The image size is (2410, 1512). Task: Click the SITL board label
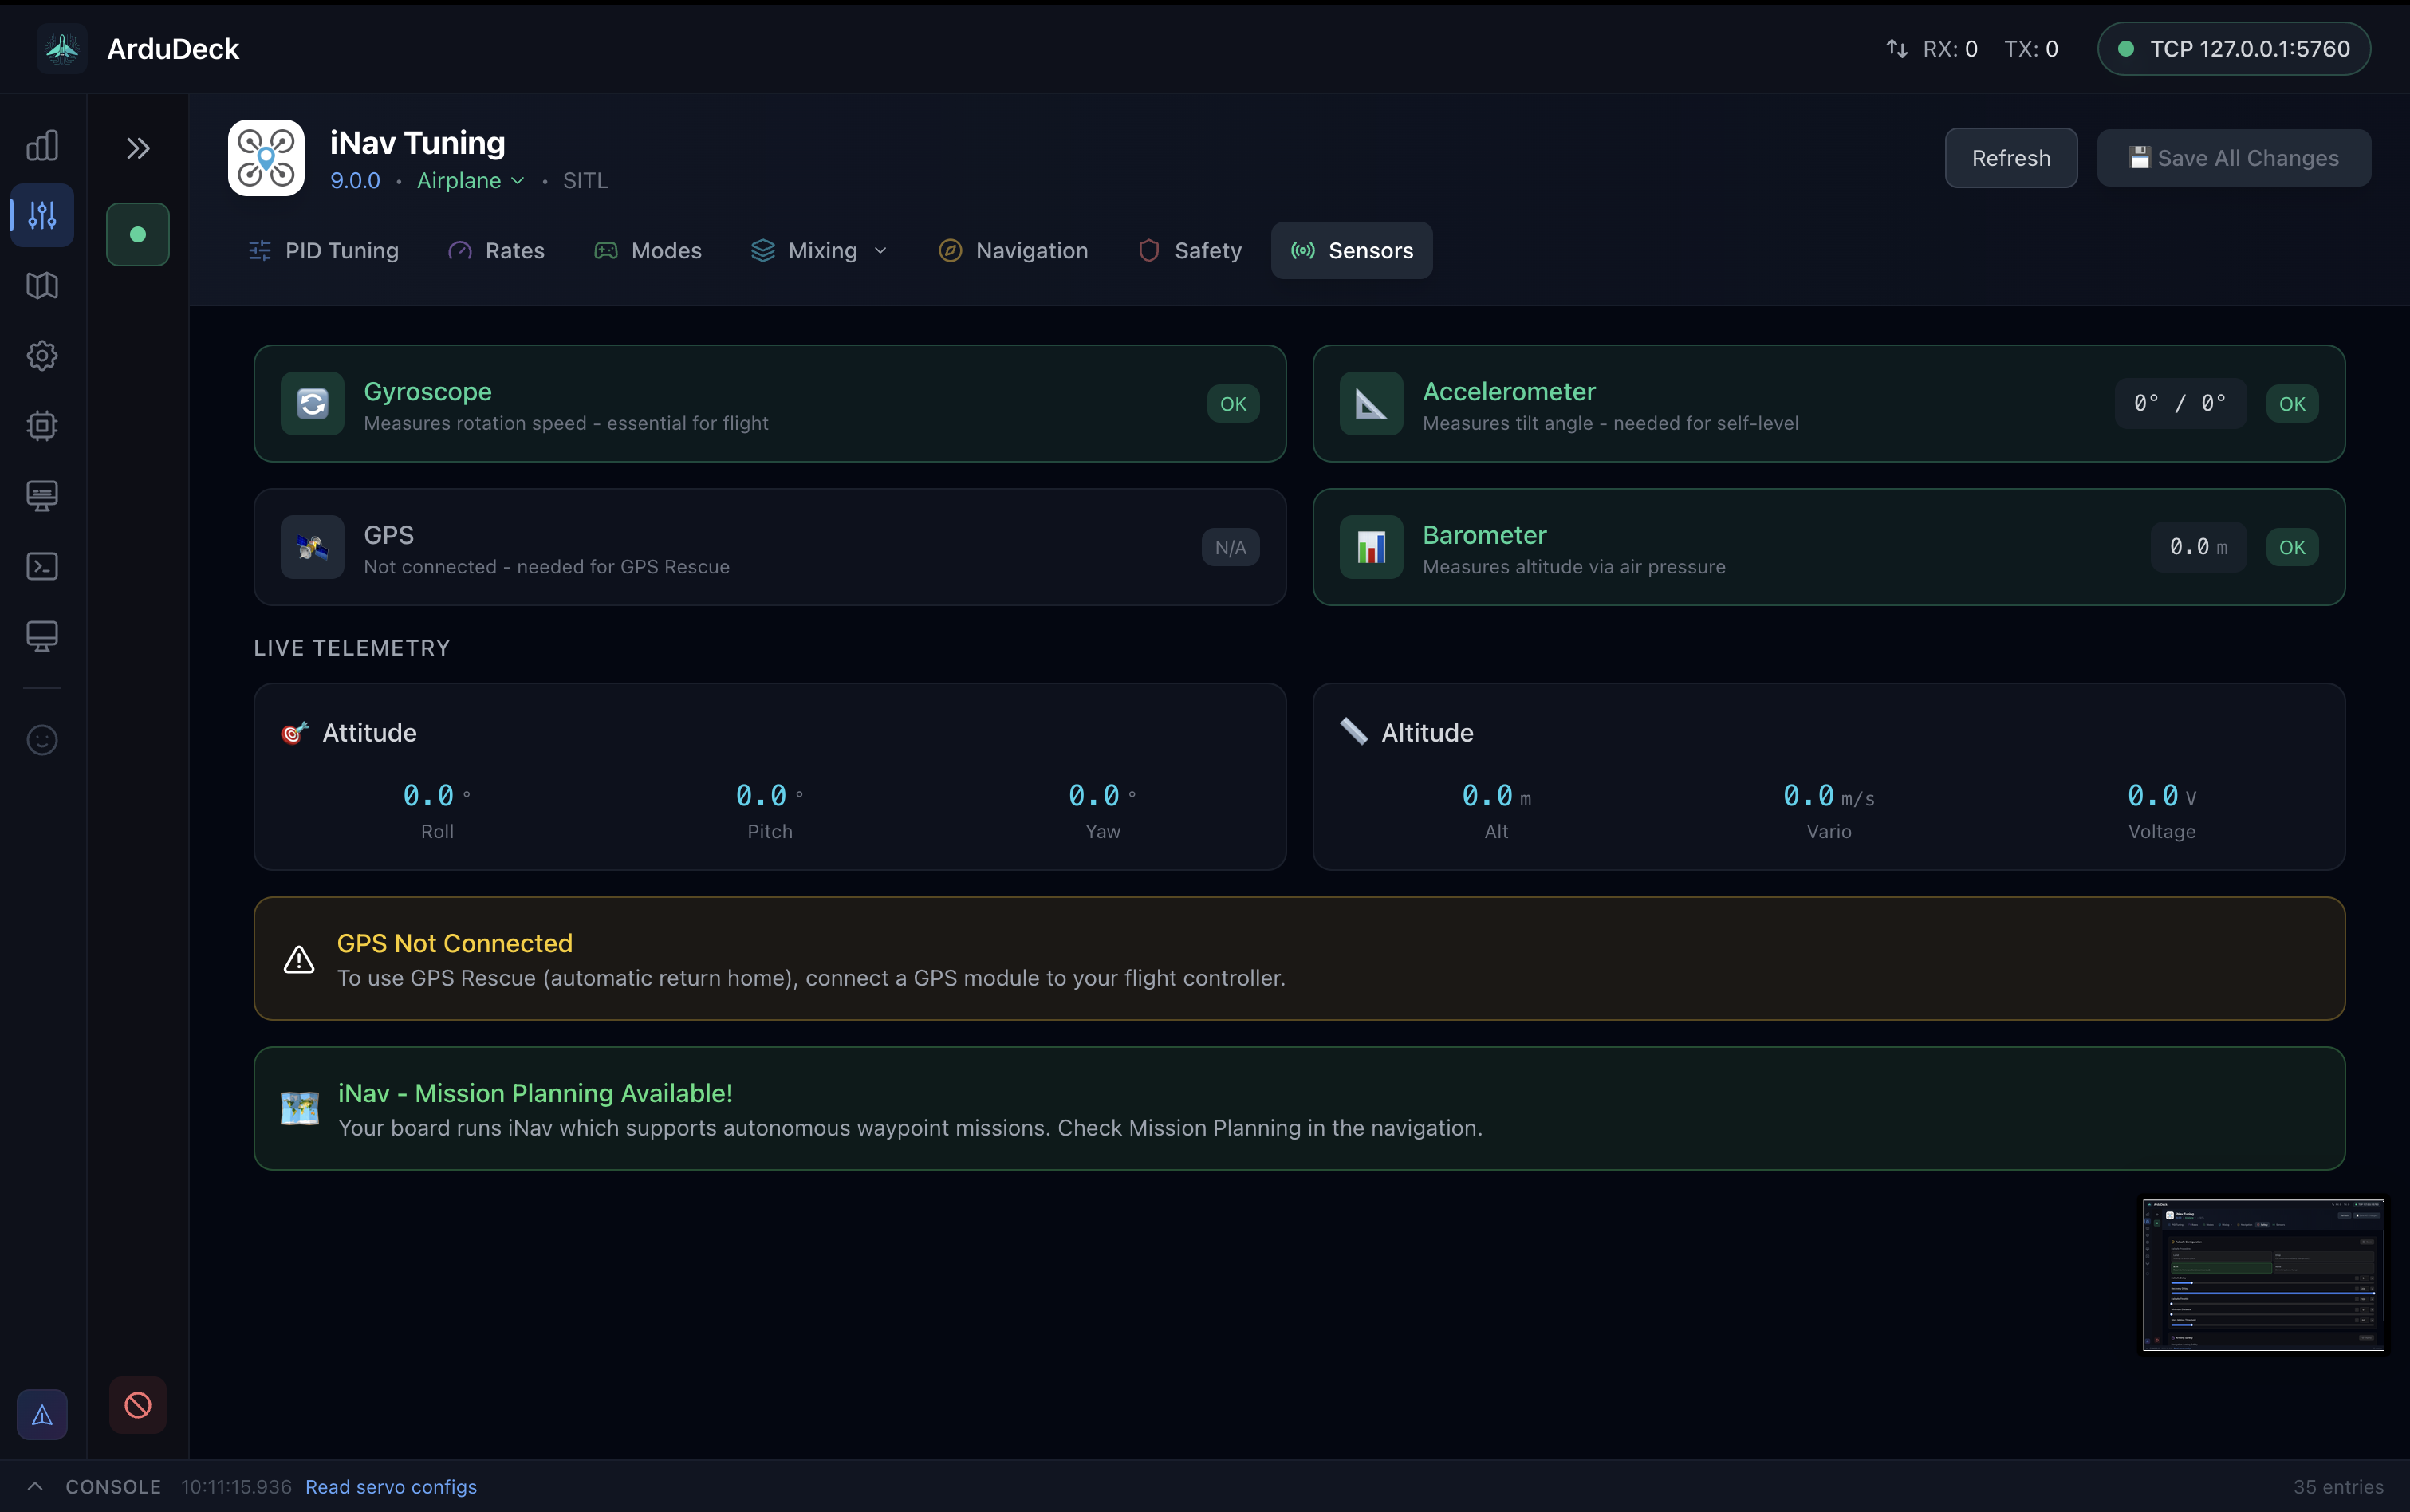tap(585, 181)
